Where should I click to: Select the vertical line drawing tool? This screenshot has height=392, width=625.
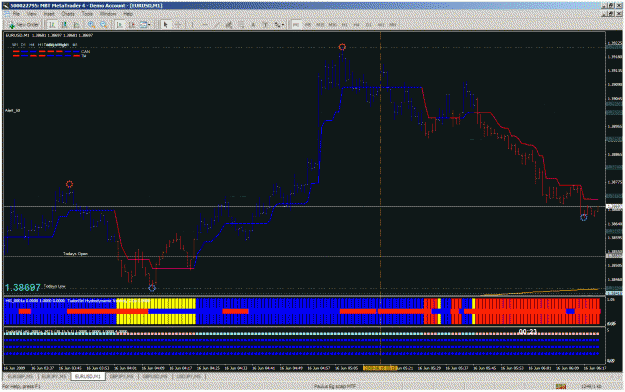tap(192, 25)
